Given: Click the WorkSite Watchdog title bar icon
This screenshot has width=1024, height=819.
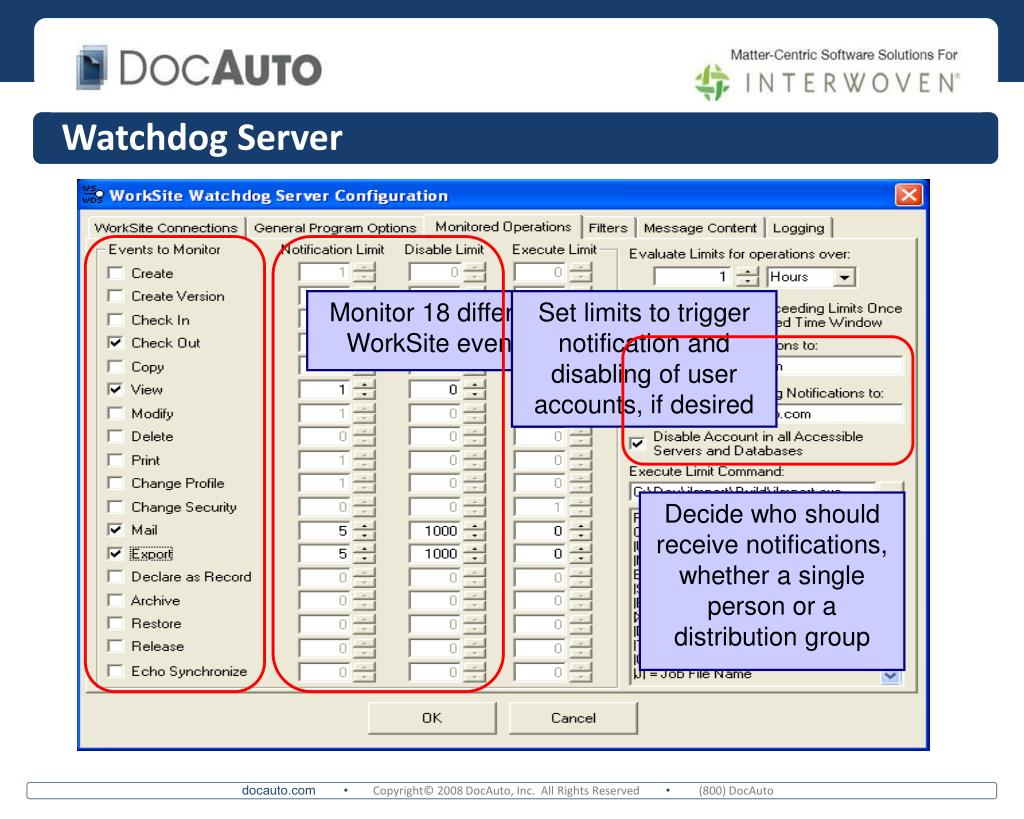Looking at the screenshot, I should pos(92,195).
